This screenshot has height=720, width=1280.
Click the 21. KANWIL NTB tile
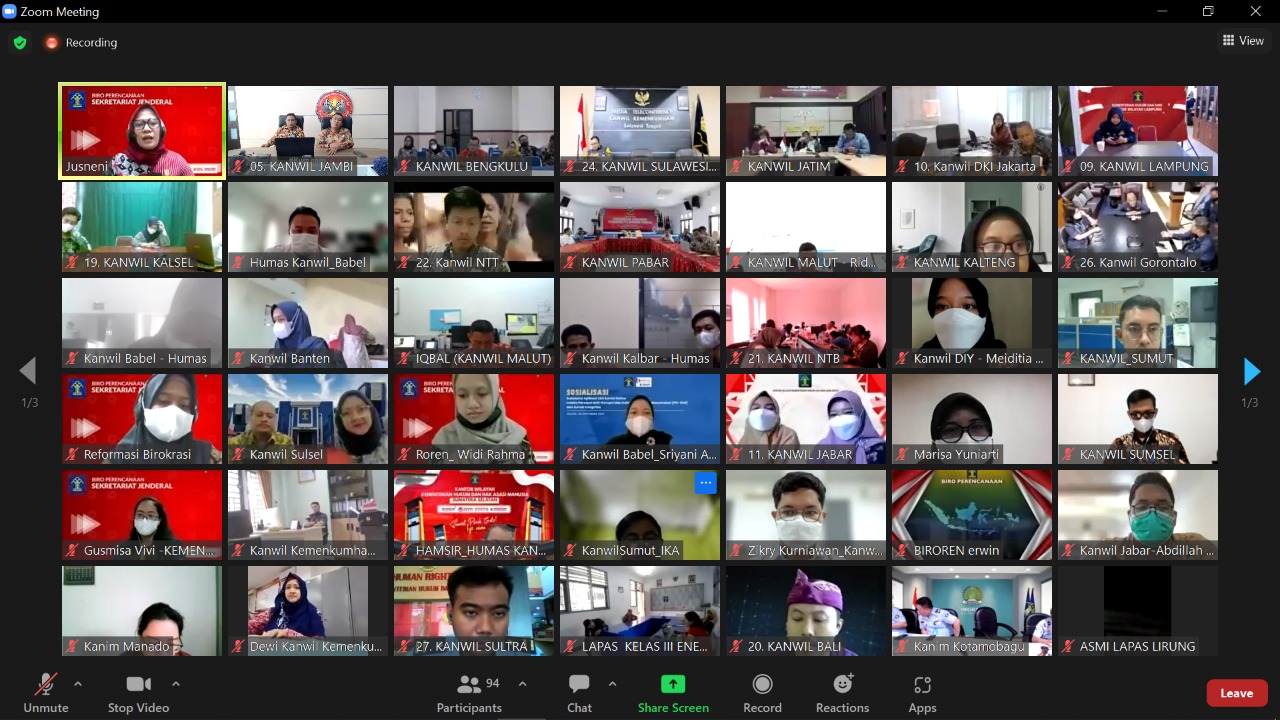806,323
